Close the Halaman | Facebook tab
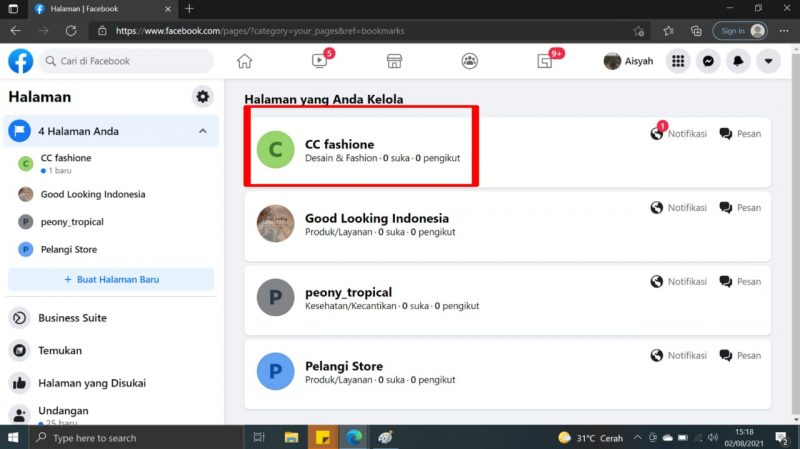Image resolution: width=800 pixels, height=449 pixels. point(168,9)
